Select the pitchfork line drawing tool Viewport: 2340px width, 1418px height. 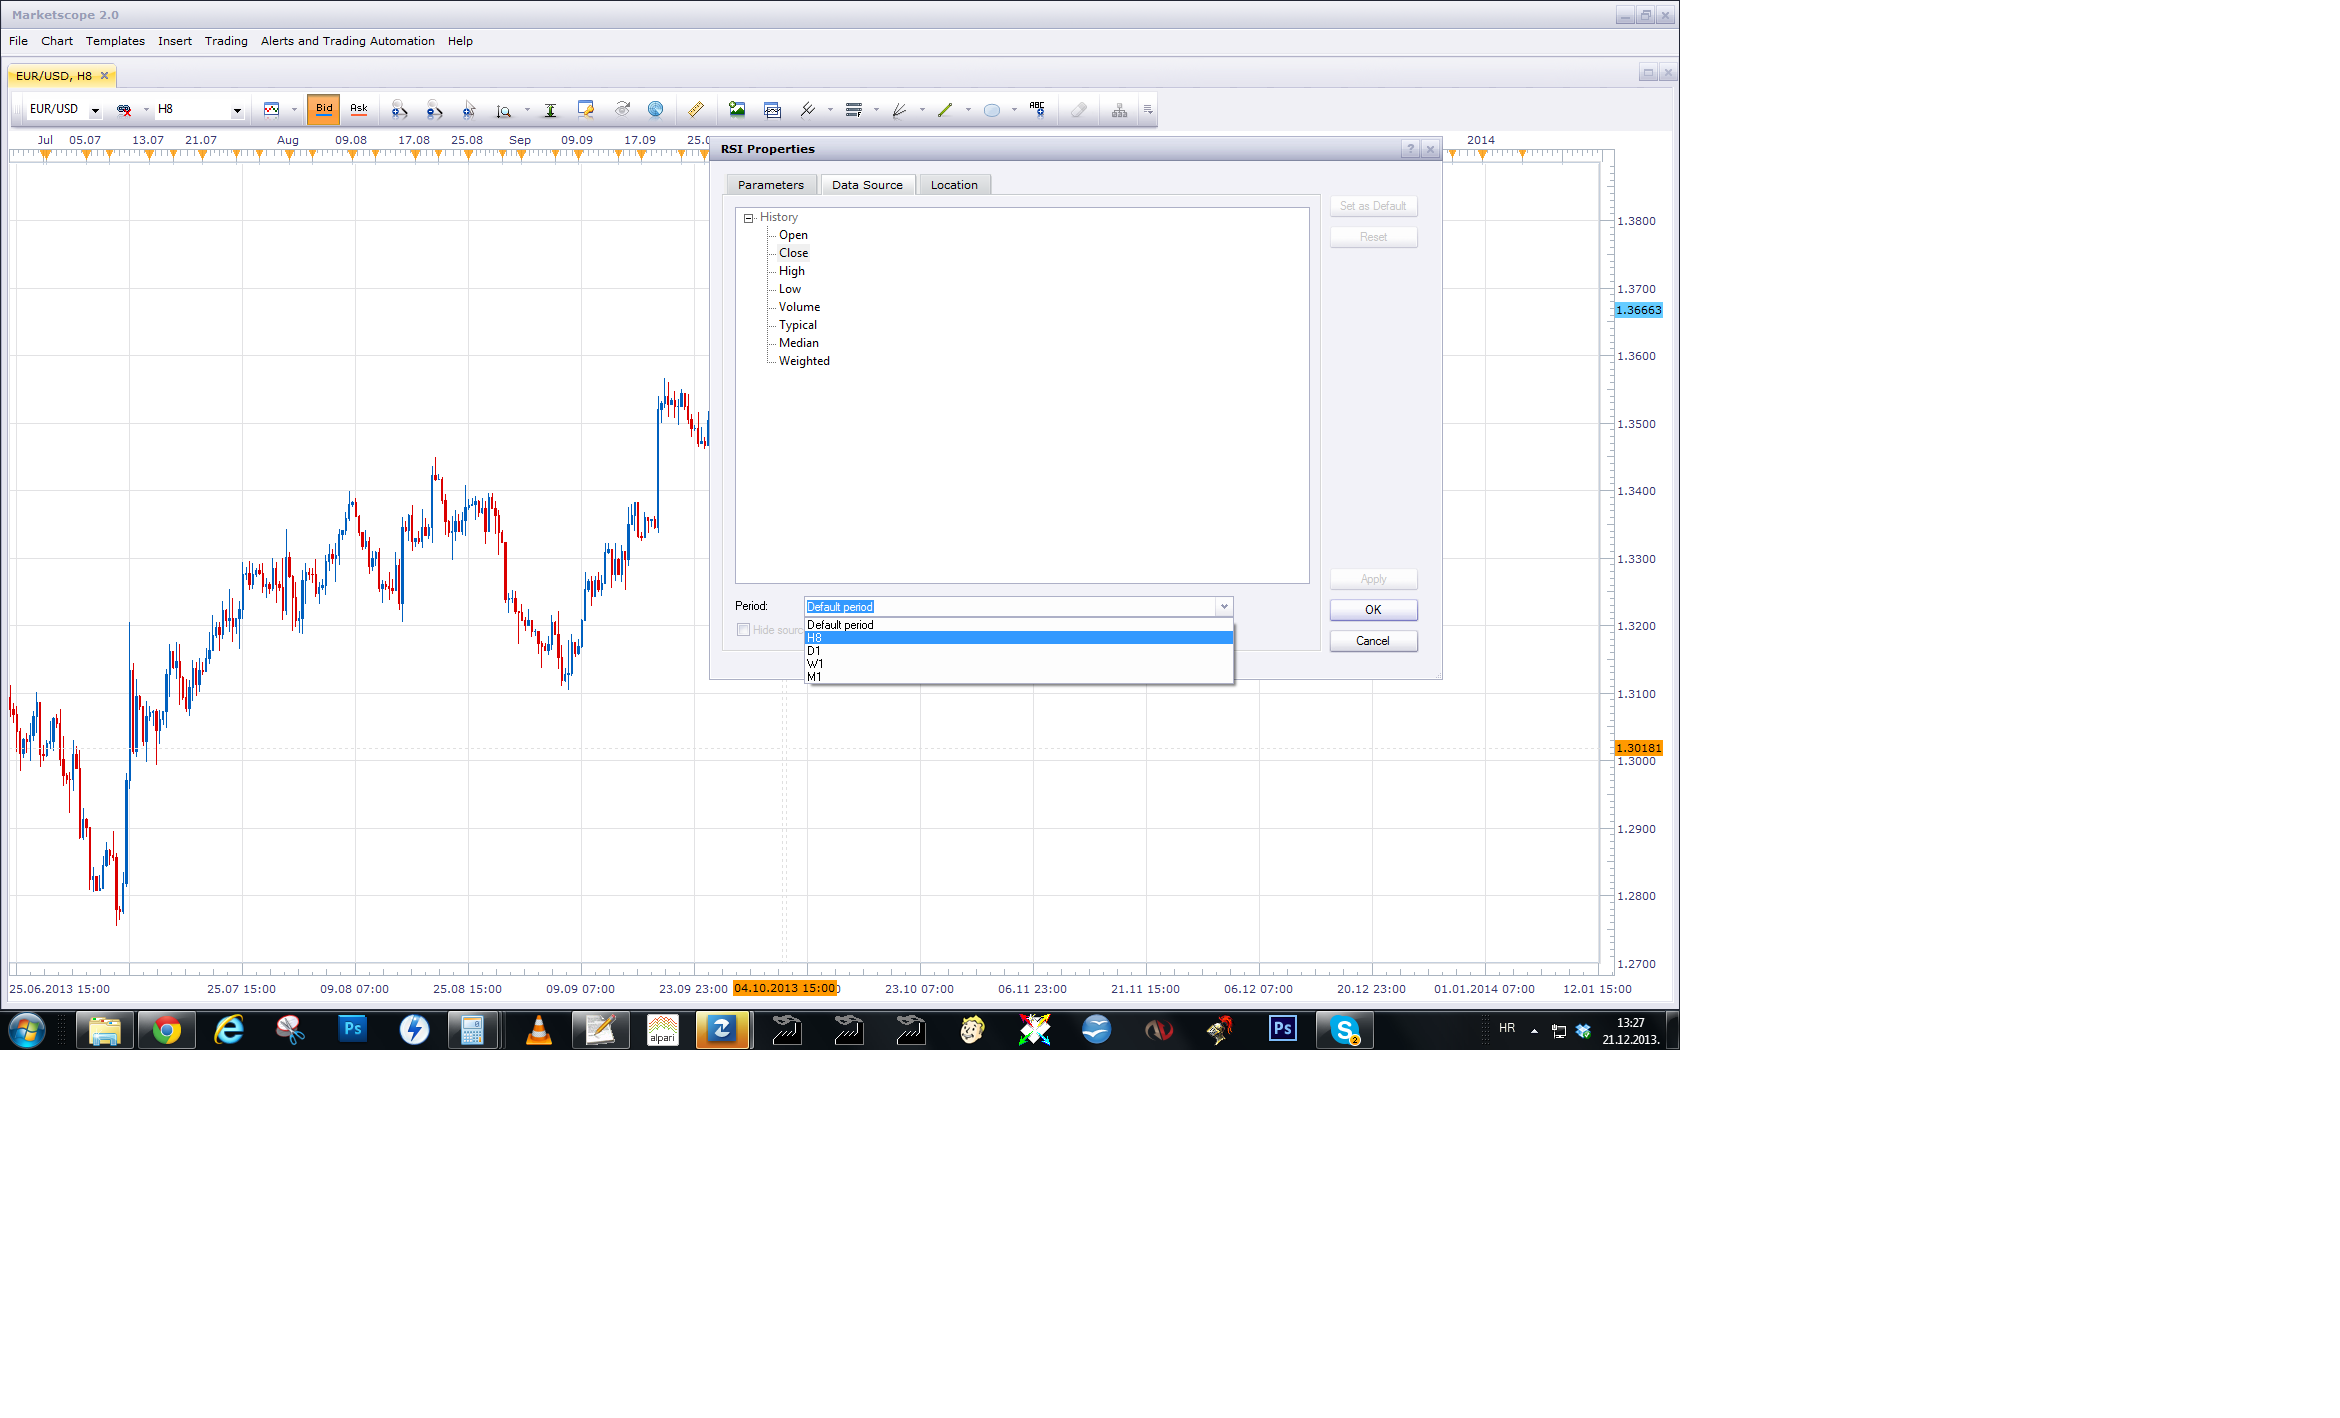[808, 110]
